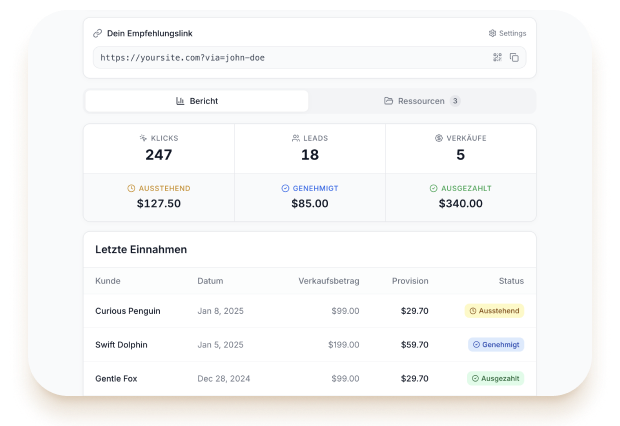Select the referral URL input field
The height and width of the screenshot is (426, 620).
[310, 57]
